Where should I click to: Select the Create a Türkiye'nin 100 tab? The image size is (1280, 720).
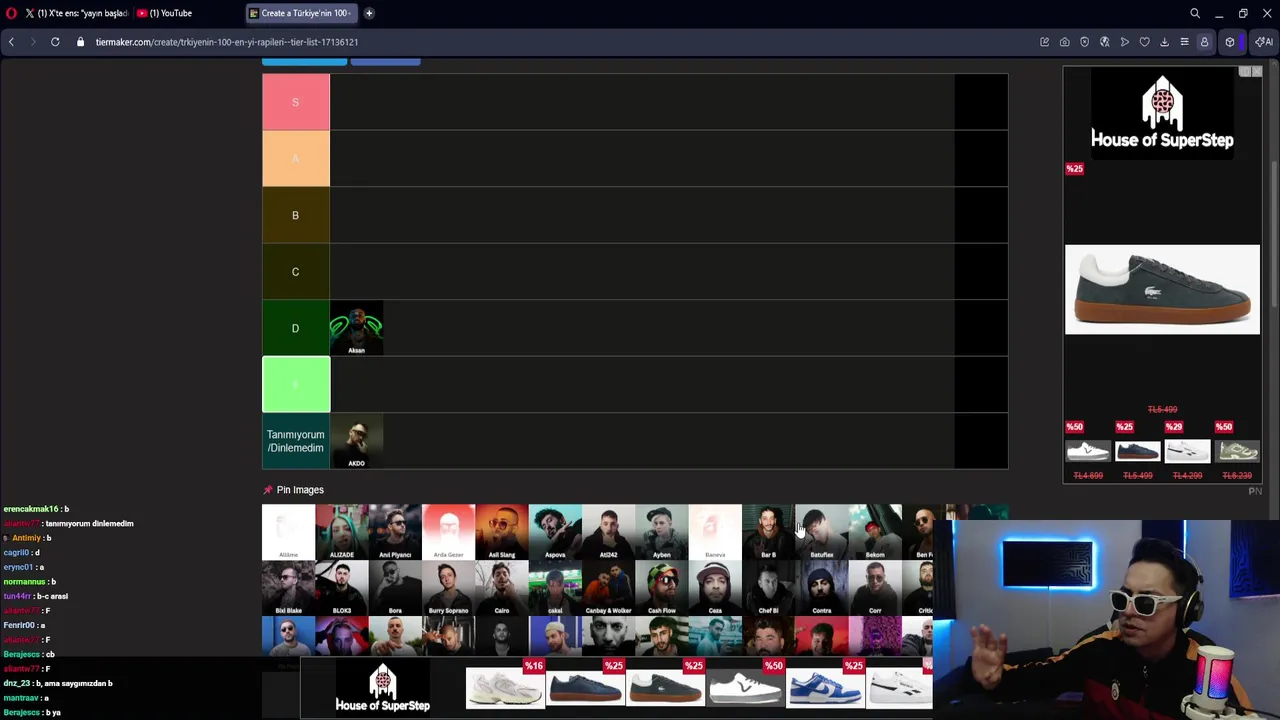click(x=304, y=13)
